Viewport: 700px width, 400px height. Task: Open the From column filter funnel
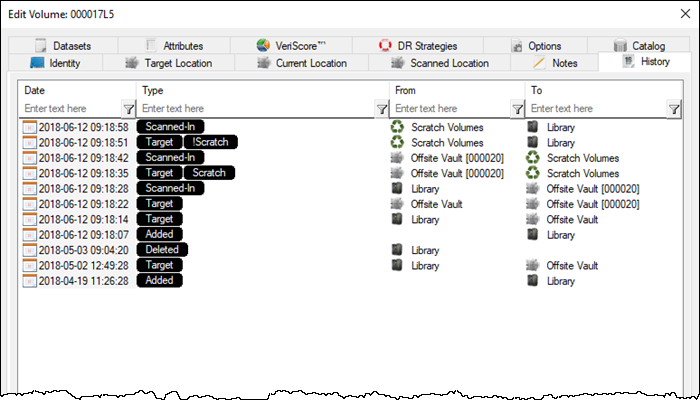[517, 108]
